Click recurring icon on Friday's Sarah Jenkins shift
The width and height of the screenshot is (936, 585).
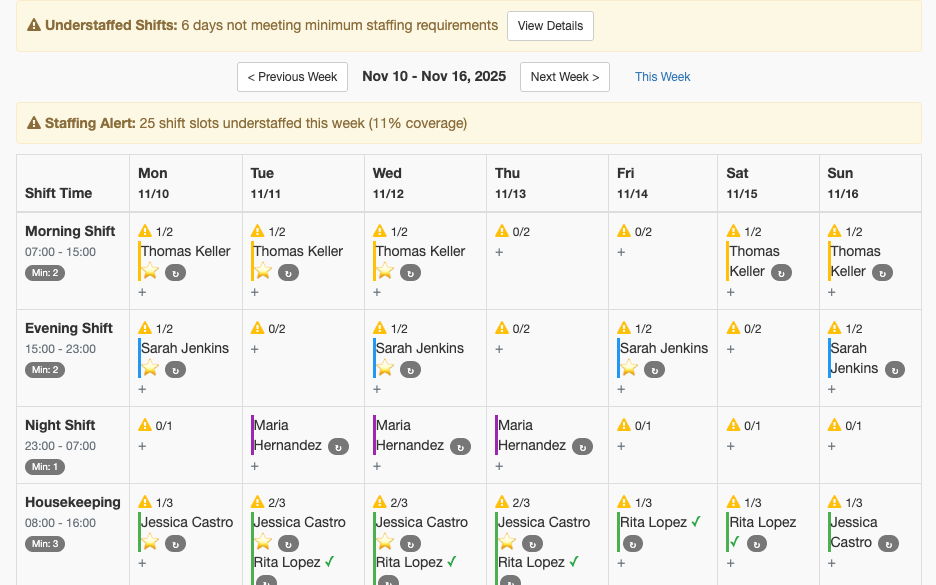(x=654, y=370)
